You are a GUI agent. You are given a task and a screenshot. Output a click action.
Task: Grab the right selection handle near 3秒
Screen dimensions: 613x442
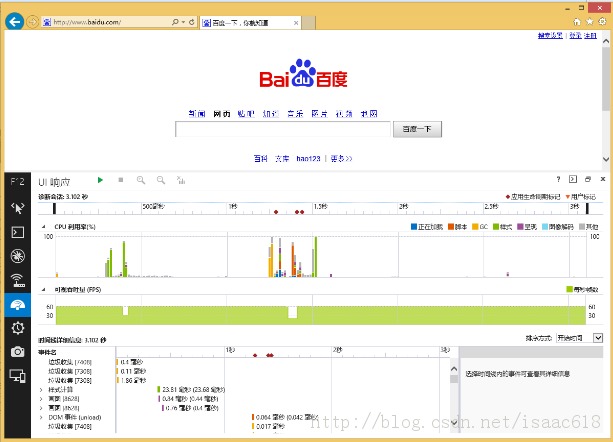pyautogui.click(x=587, y=209)
